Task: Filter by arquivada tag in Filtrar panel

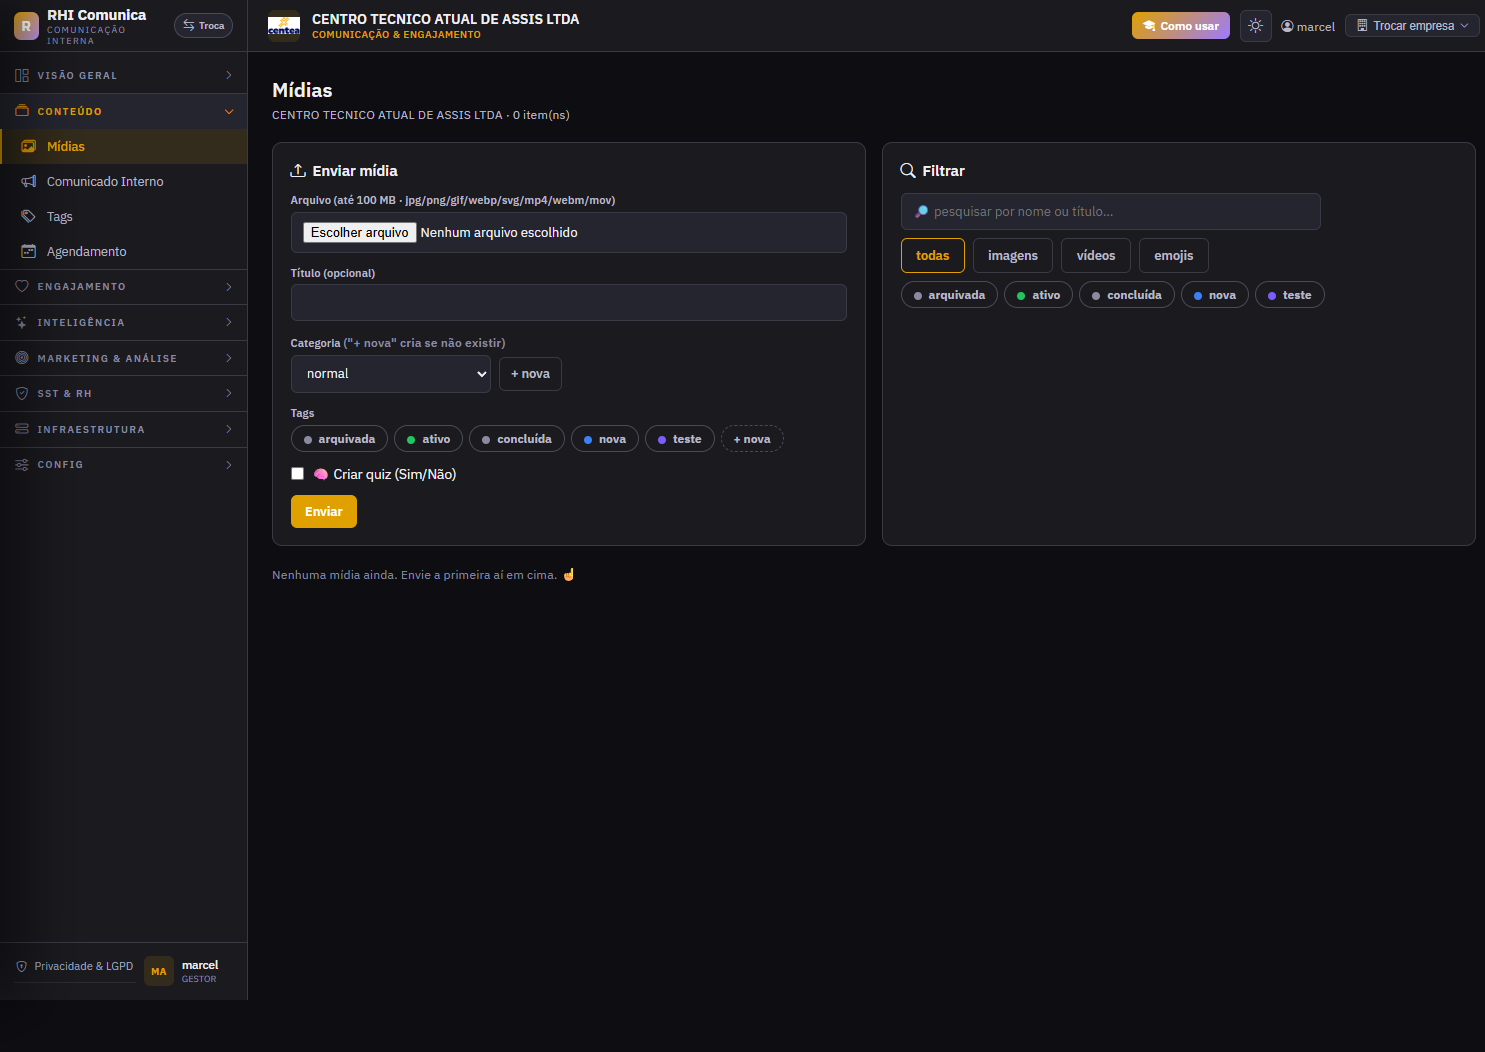Action: tap(949, 295)
